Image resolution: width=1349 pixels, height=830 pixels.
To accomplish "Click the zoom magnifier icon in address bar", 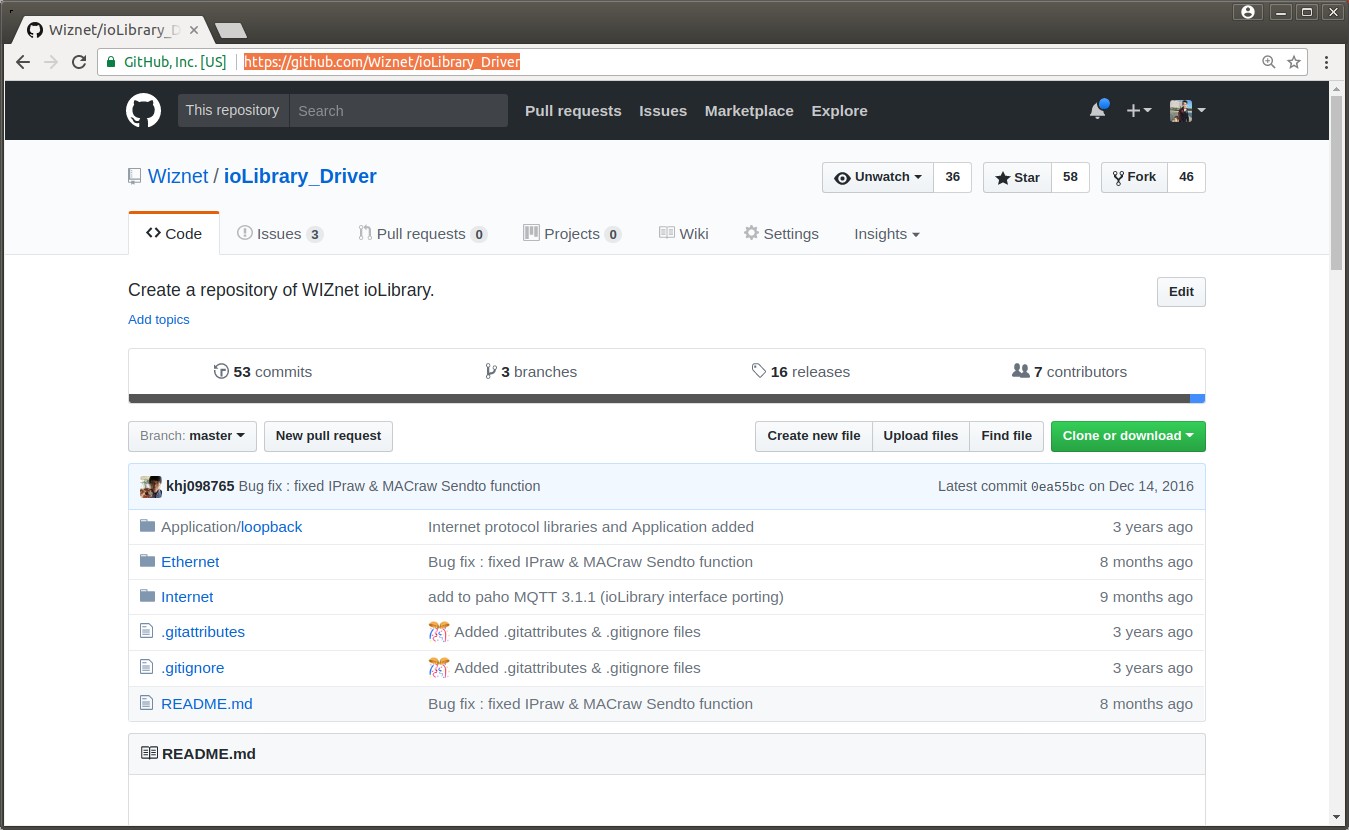I will pyautogui.click(x=1269, y=62).
